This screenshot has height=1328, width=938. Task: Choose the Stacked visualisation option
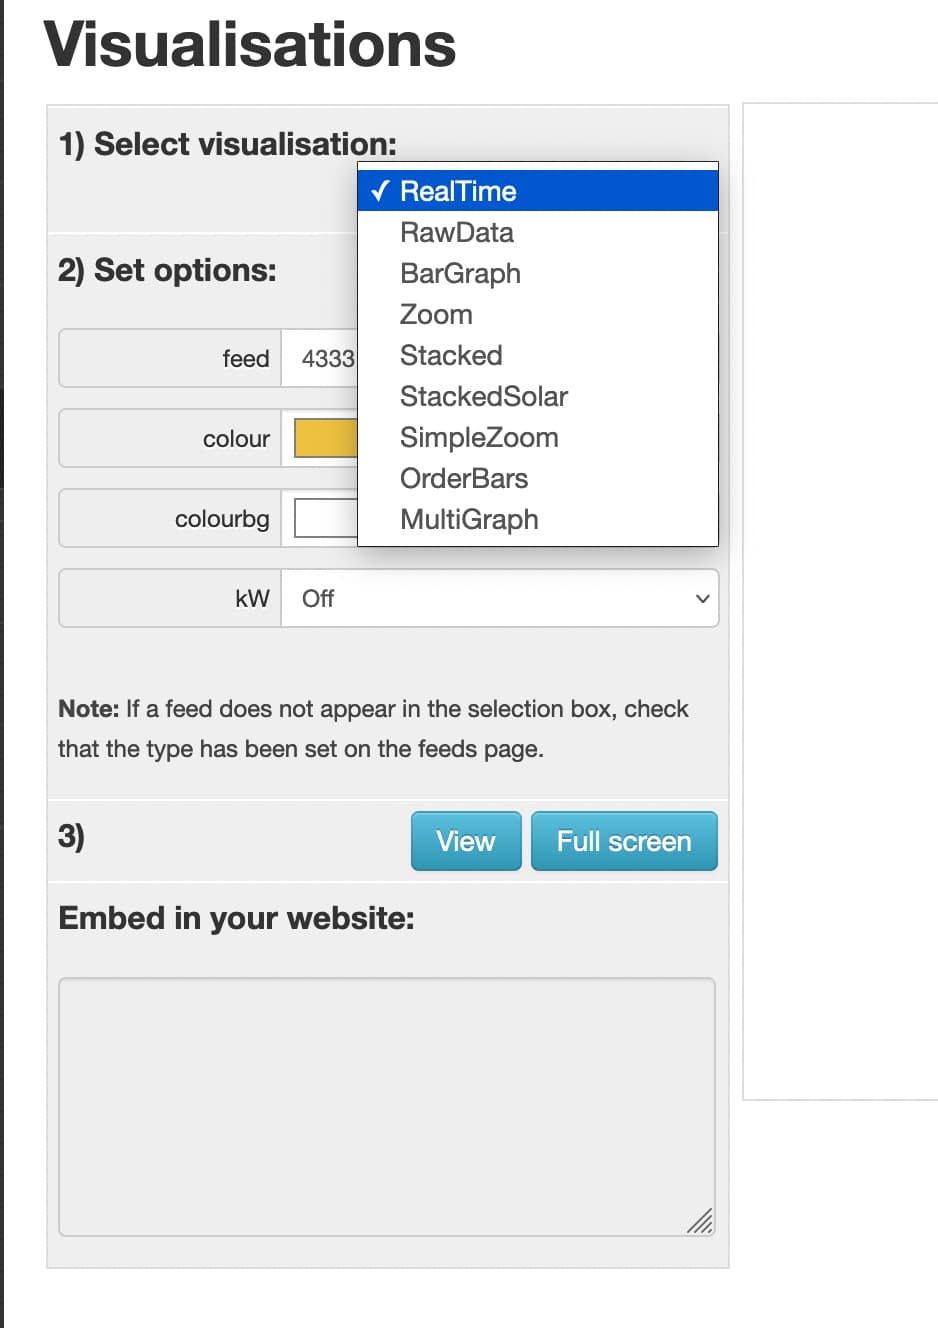[451, 355]
